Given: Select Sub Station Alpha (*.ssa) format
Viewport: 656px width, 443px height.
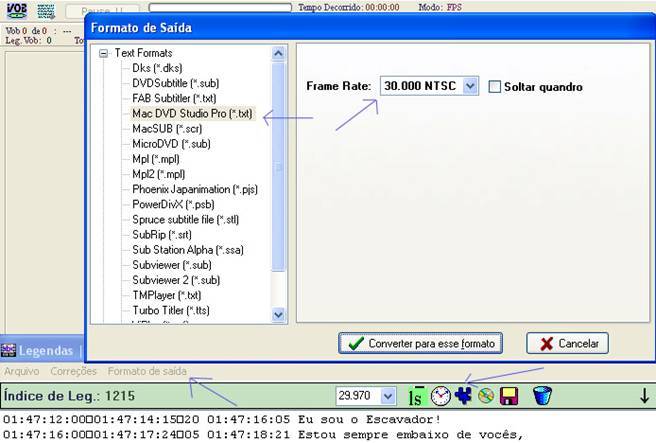Looking at the screenshot, I should [x=188, y=250].
